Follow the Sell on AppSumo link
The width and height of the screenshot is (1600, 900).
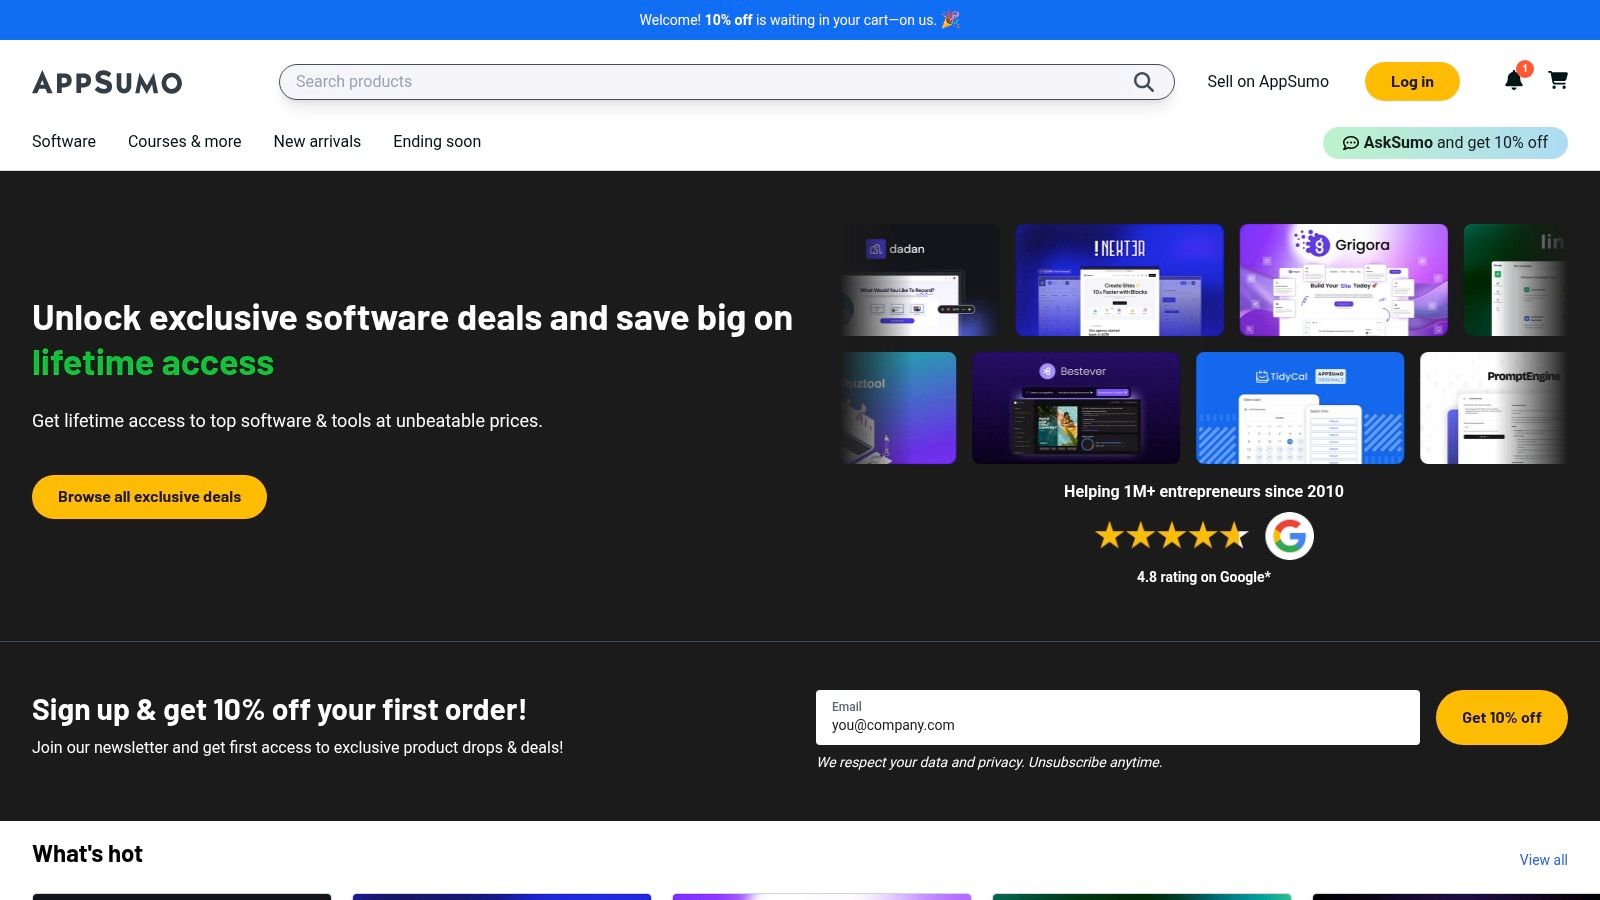pos(1267,82)
